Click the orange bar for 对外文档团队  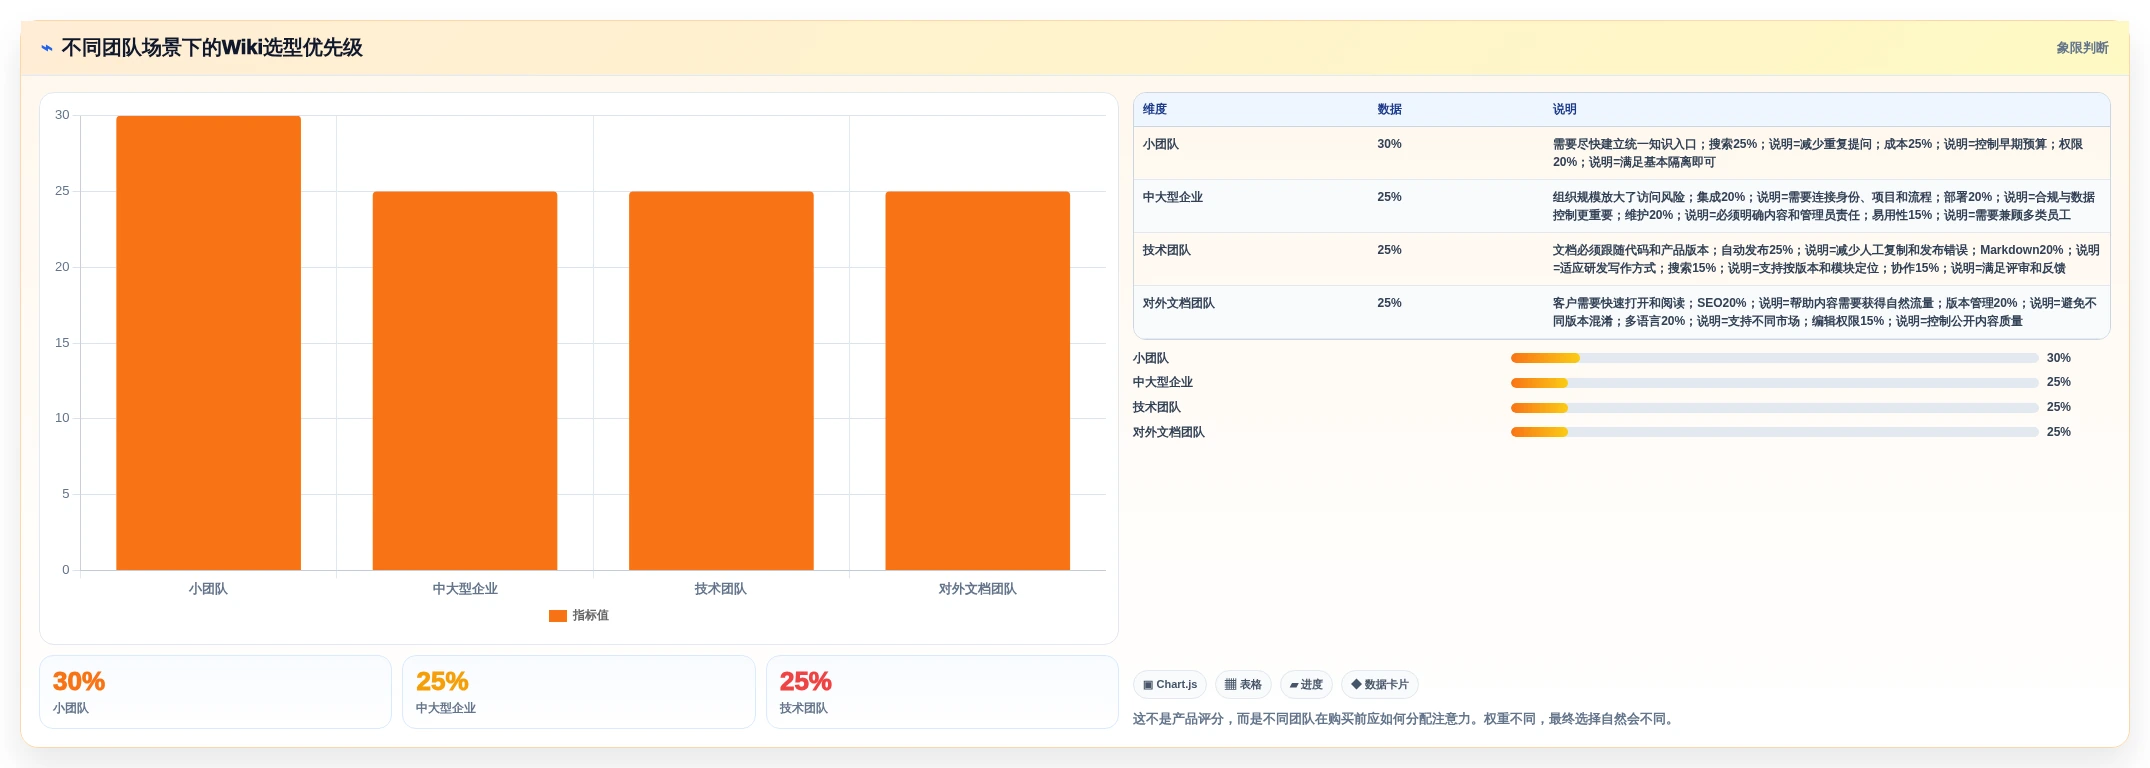coord(977,381)
